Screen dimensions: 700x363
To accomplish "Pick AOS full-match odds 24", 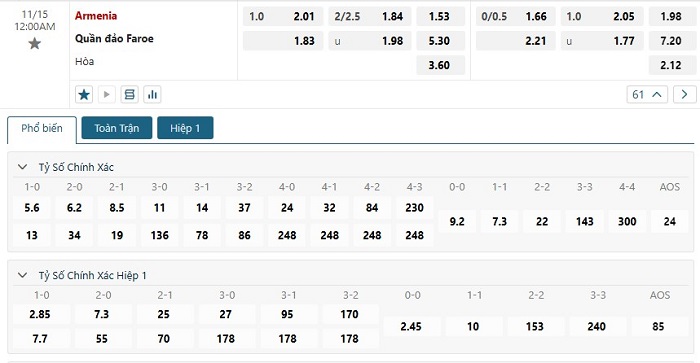I will tap(670, 221).
